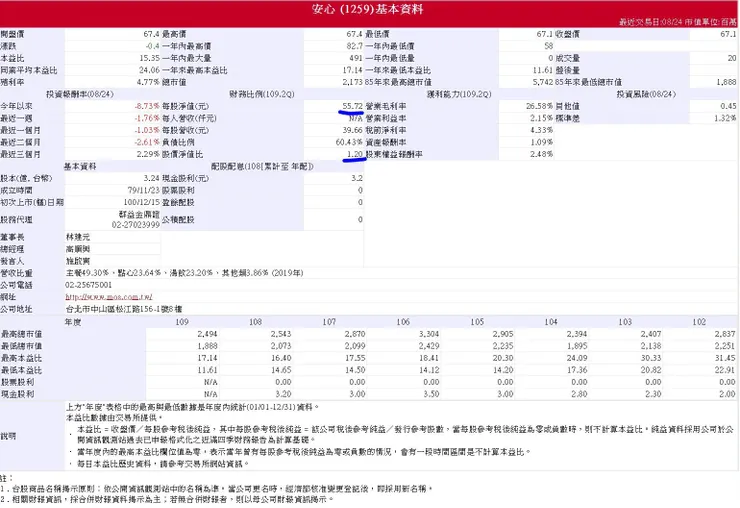Select the '106' year column header
Screen dimensions: 740x508
click(x=403, y=322)
